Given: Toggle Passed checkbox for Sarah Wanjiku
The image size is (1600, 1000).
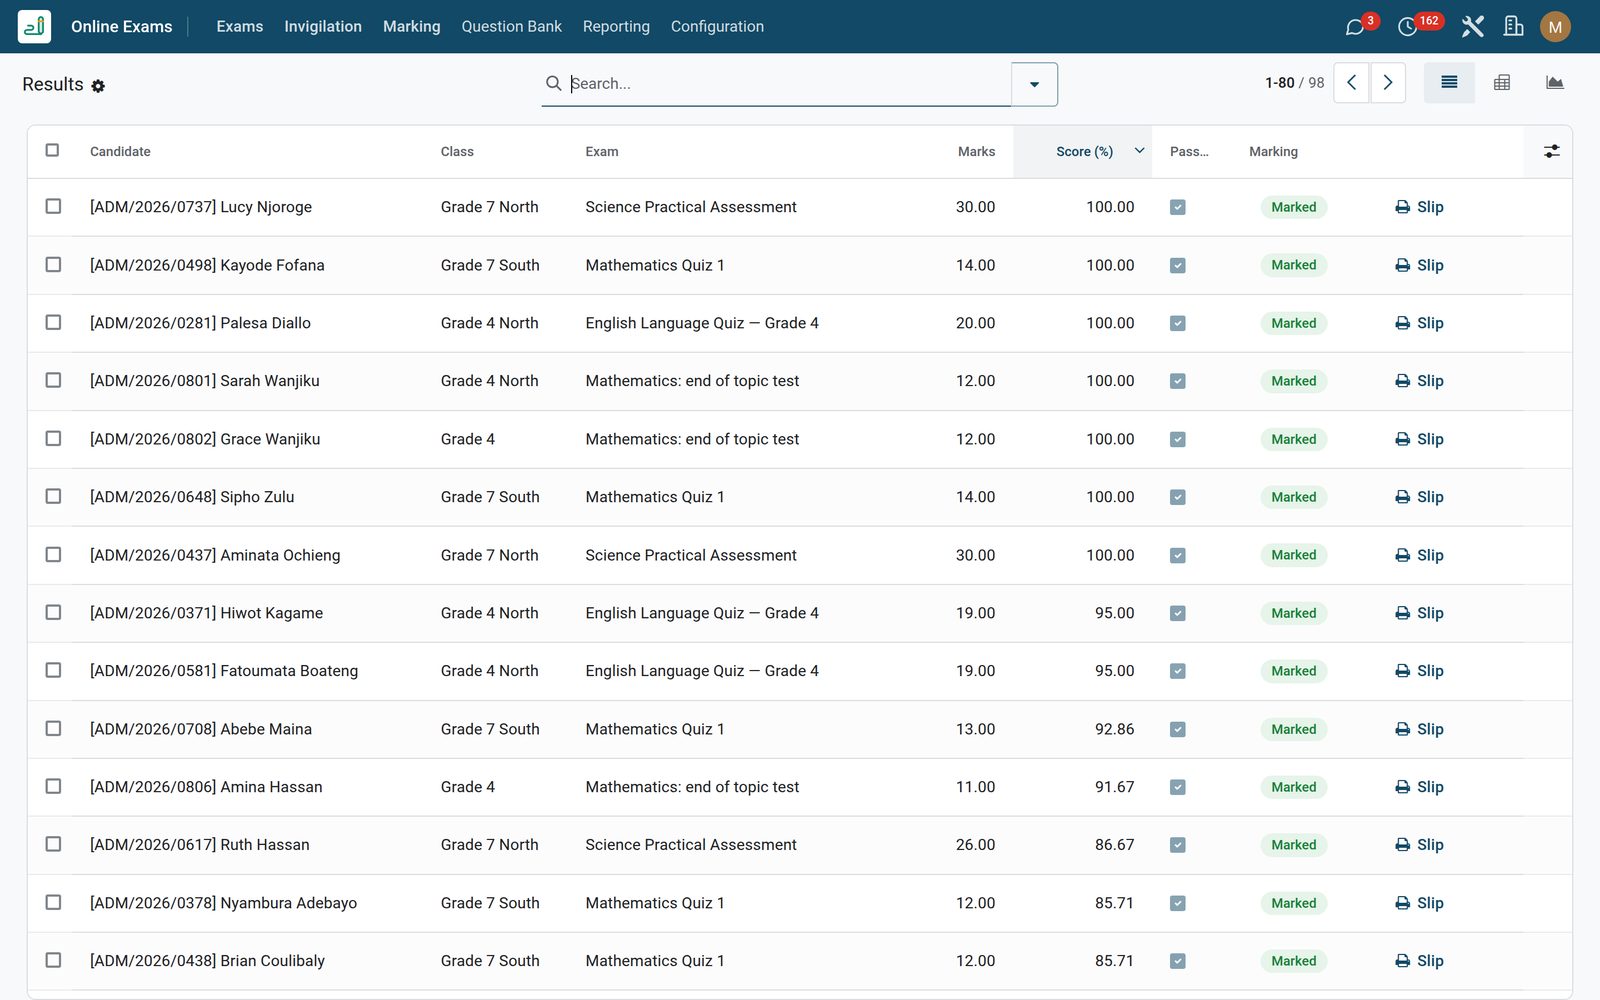Looking at the screenshot, I should (x=1178, y=381).
